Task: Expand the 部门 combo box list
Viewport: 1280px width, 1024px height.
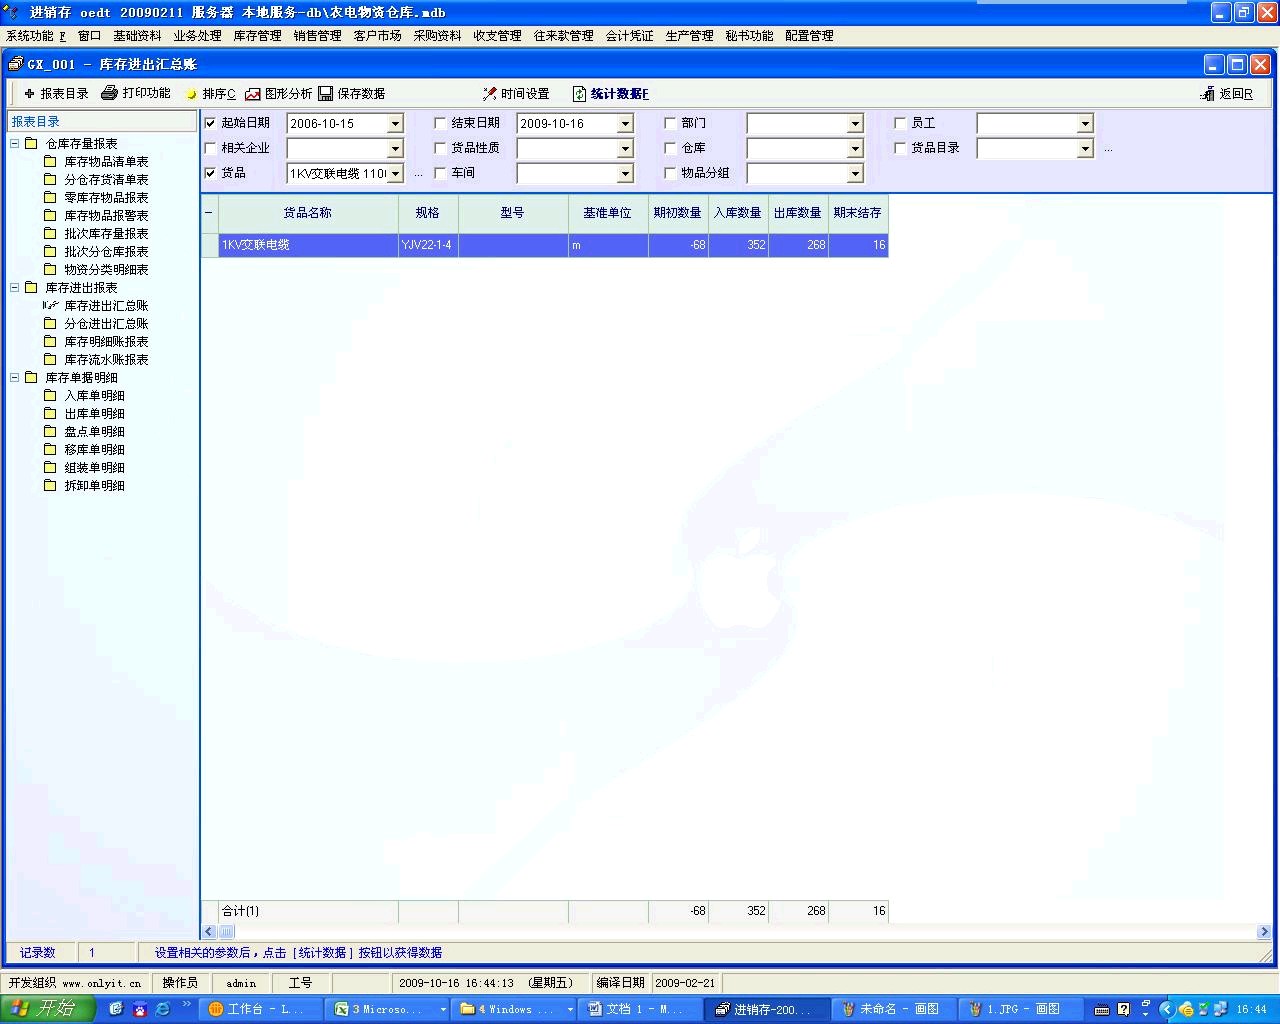Action: point(855,124)
